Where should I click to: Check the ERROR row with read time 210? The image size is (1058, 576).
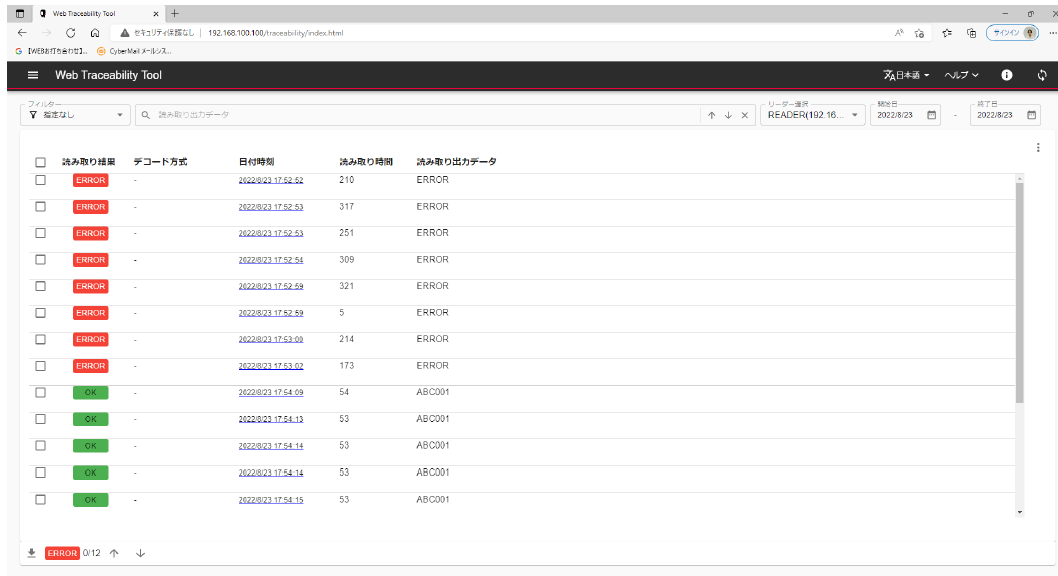click(40, 180)
